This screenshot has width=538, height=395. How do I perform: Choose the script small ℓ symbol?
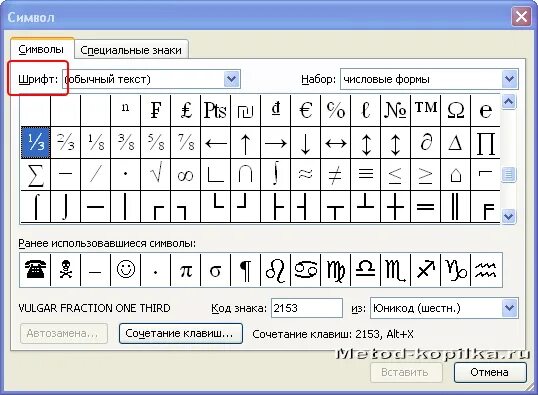(366, 111)
